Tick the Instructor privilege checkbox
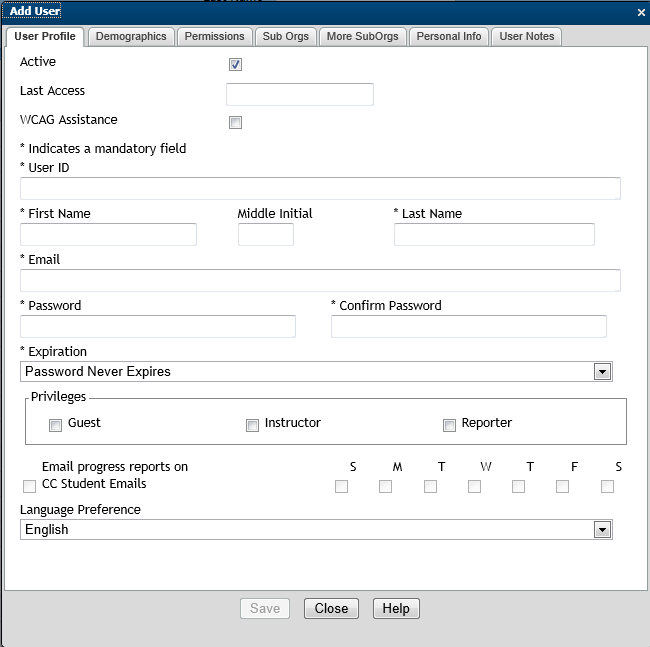The image size is (650, 647). point(252,425)
